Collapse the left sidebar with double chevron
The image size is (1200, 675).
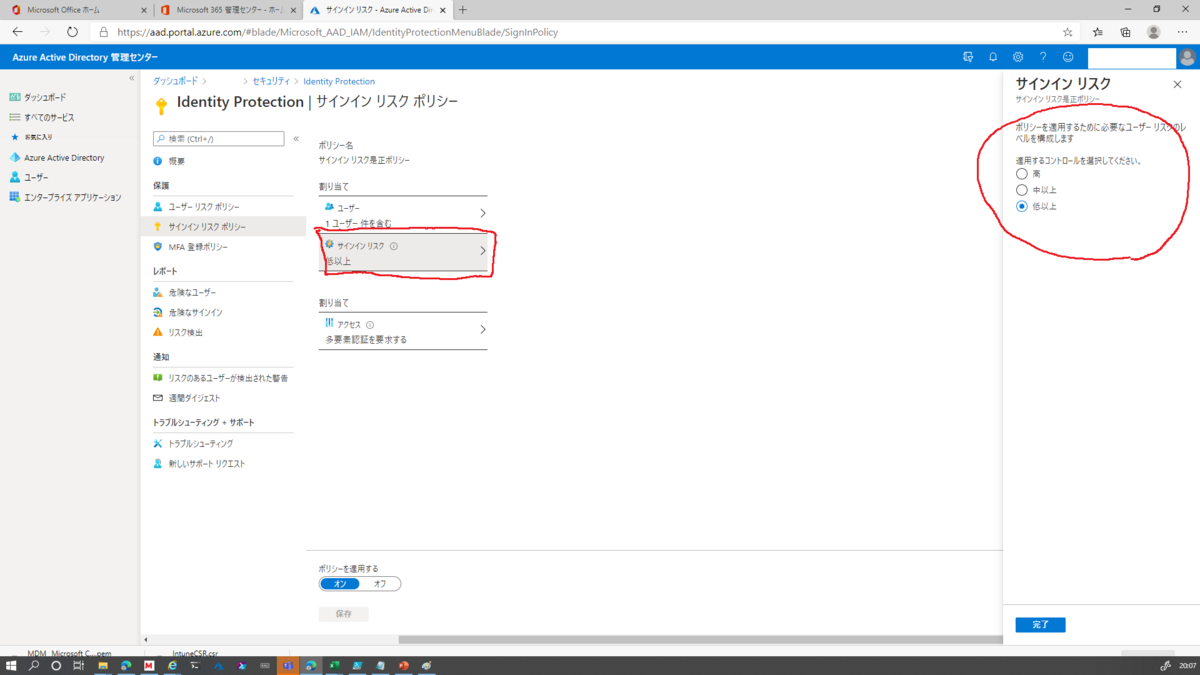pos(132,78)
